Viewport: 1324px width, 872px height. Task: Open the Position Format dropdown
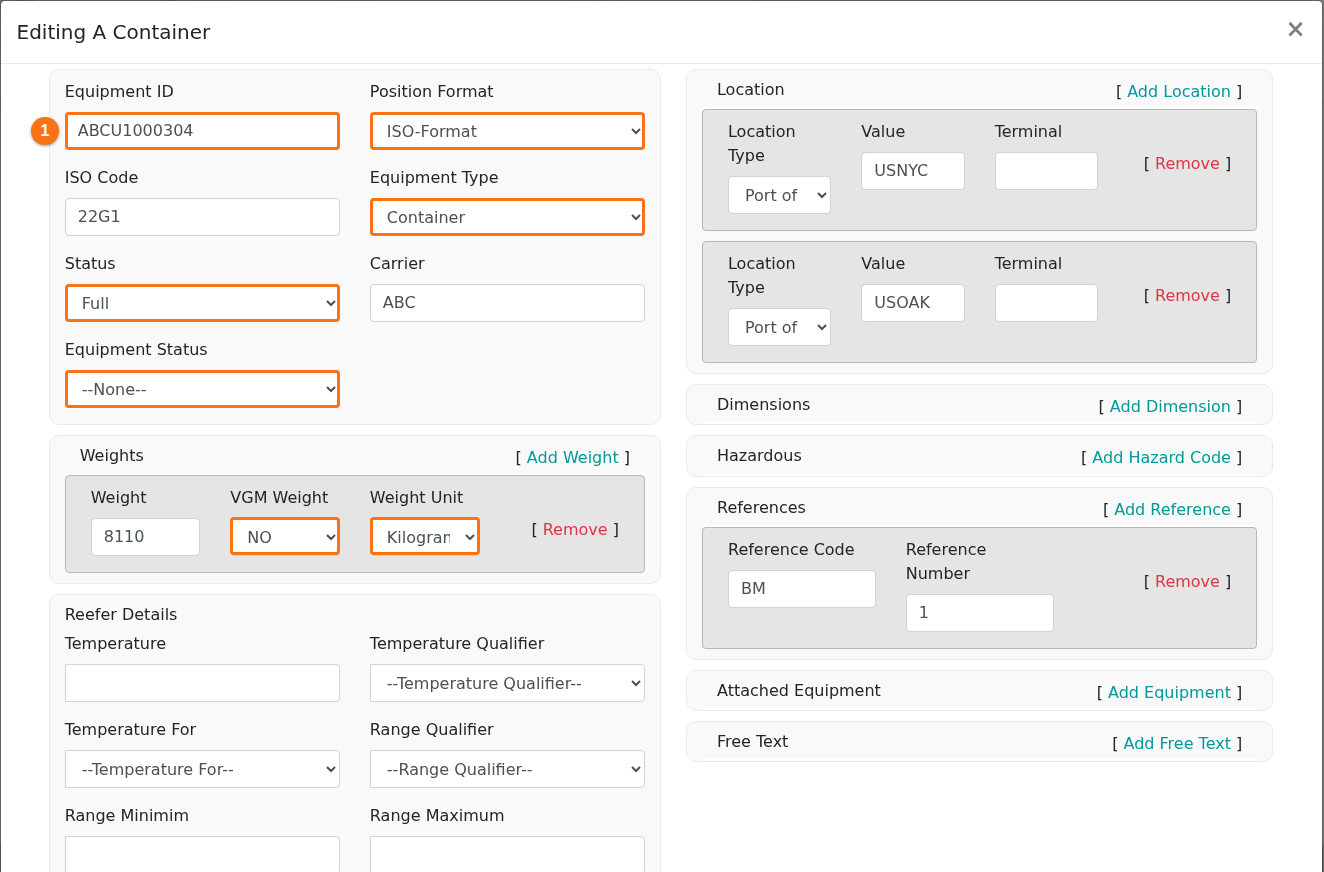pyautogui.click(x=507, y=131)
